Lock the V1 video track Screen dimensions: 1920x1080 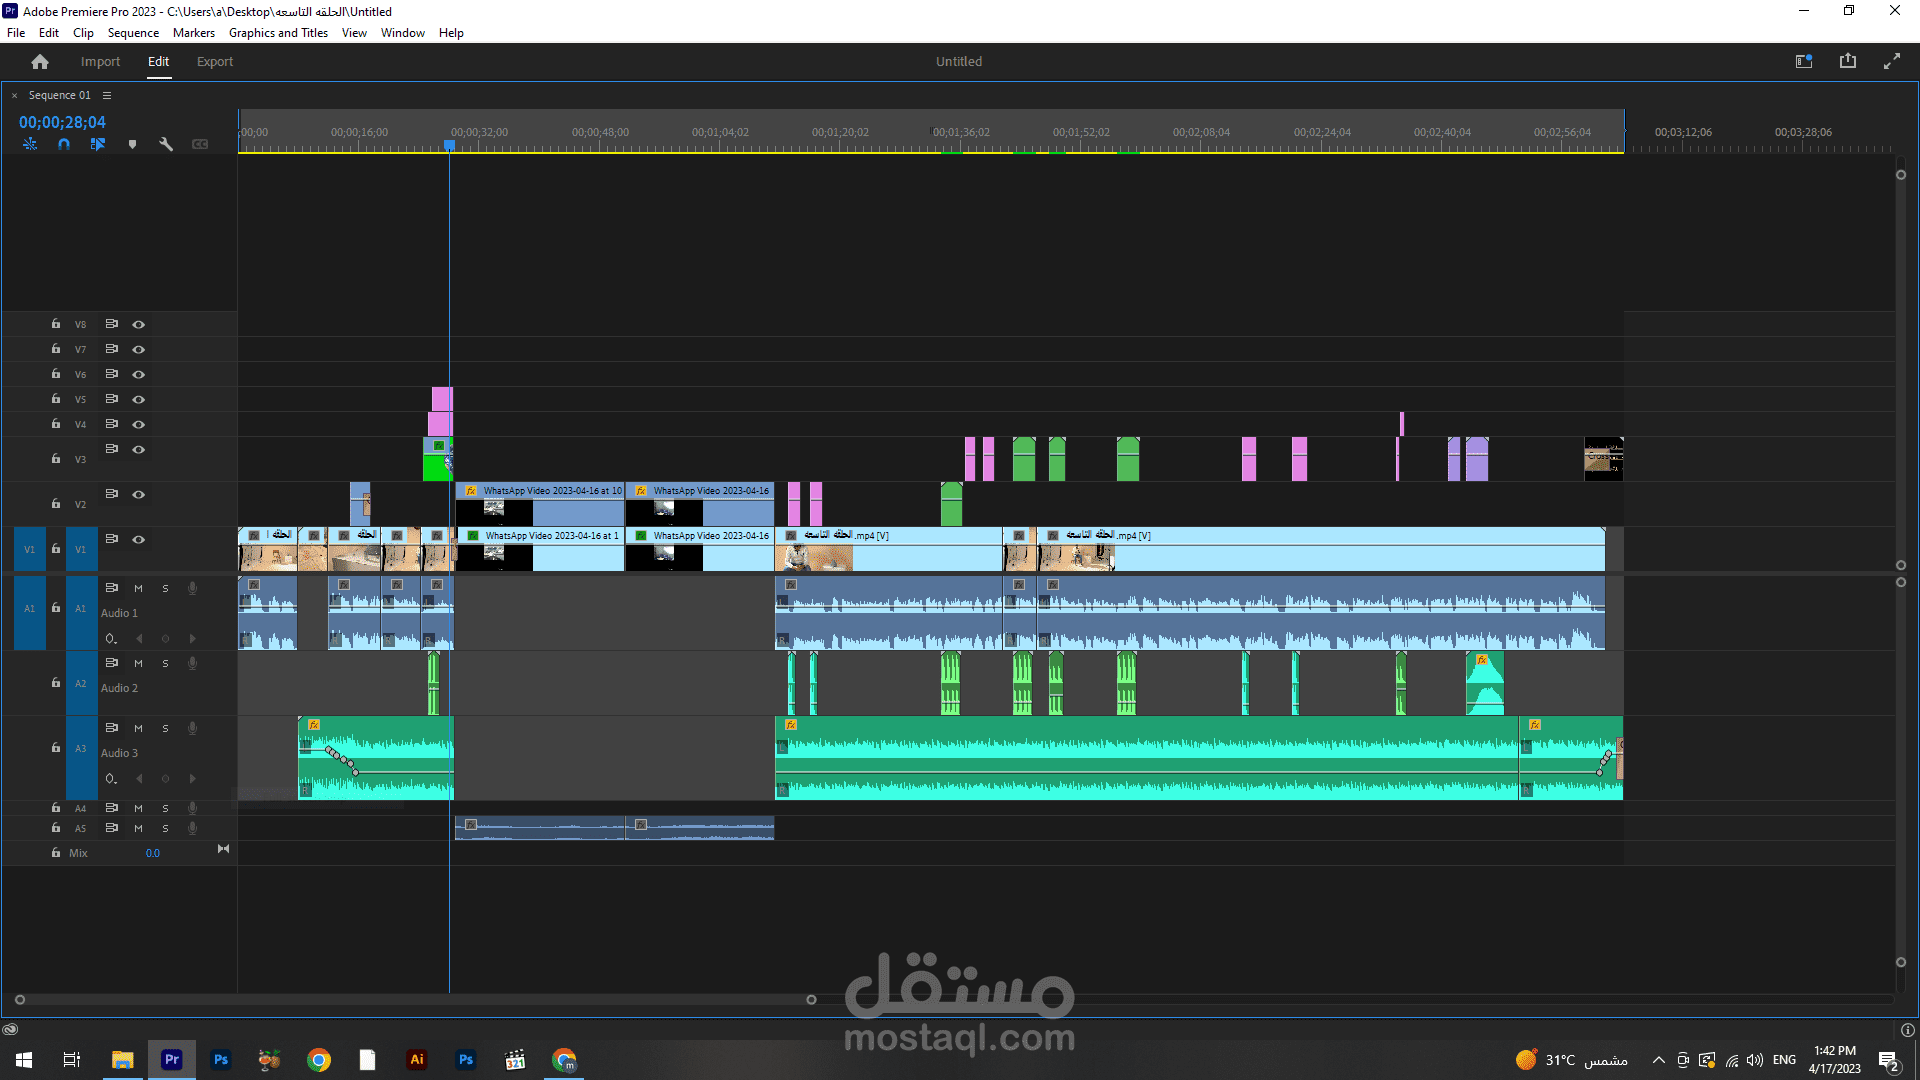[56, 549]
